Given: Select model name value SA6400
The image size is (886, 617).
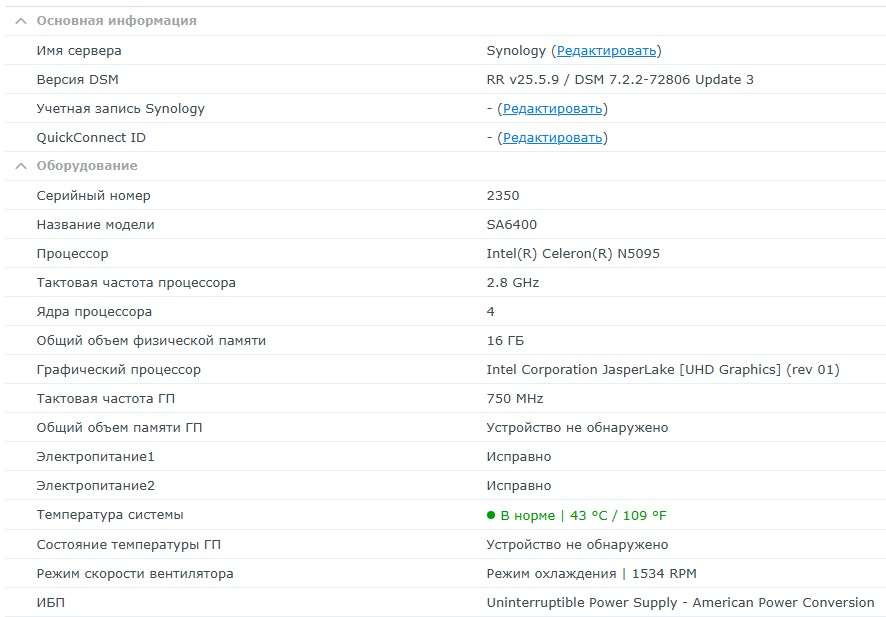Looking at the screenshot, I should coord(512,224).
